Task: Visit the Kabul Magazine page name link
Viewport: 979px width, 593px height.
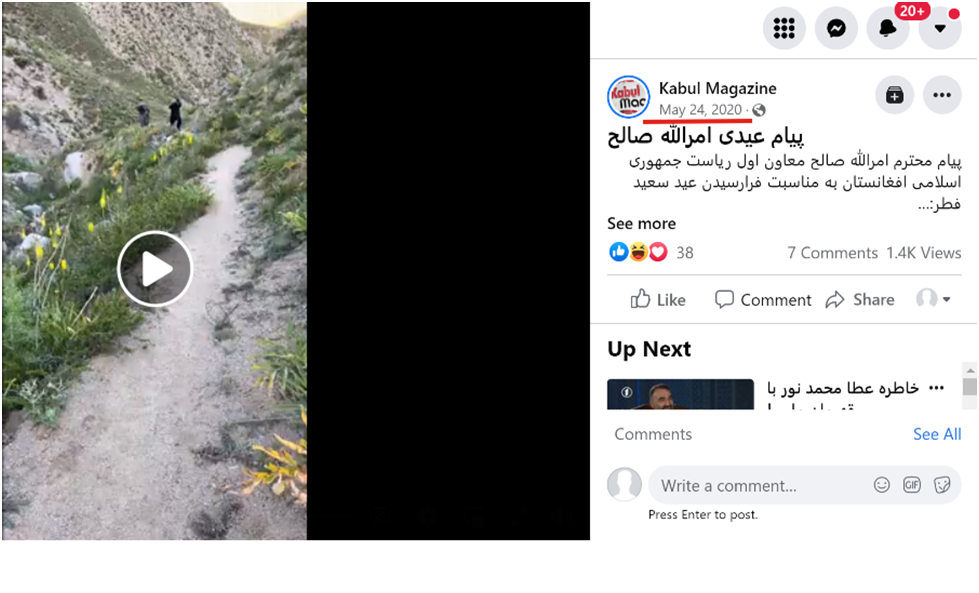Action: point(717,89)
